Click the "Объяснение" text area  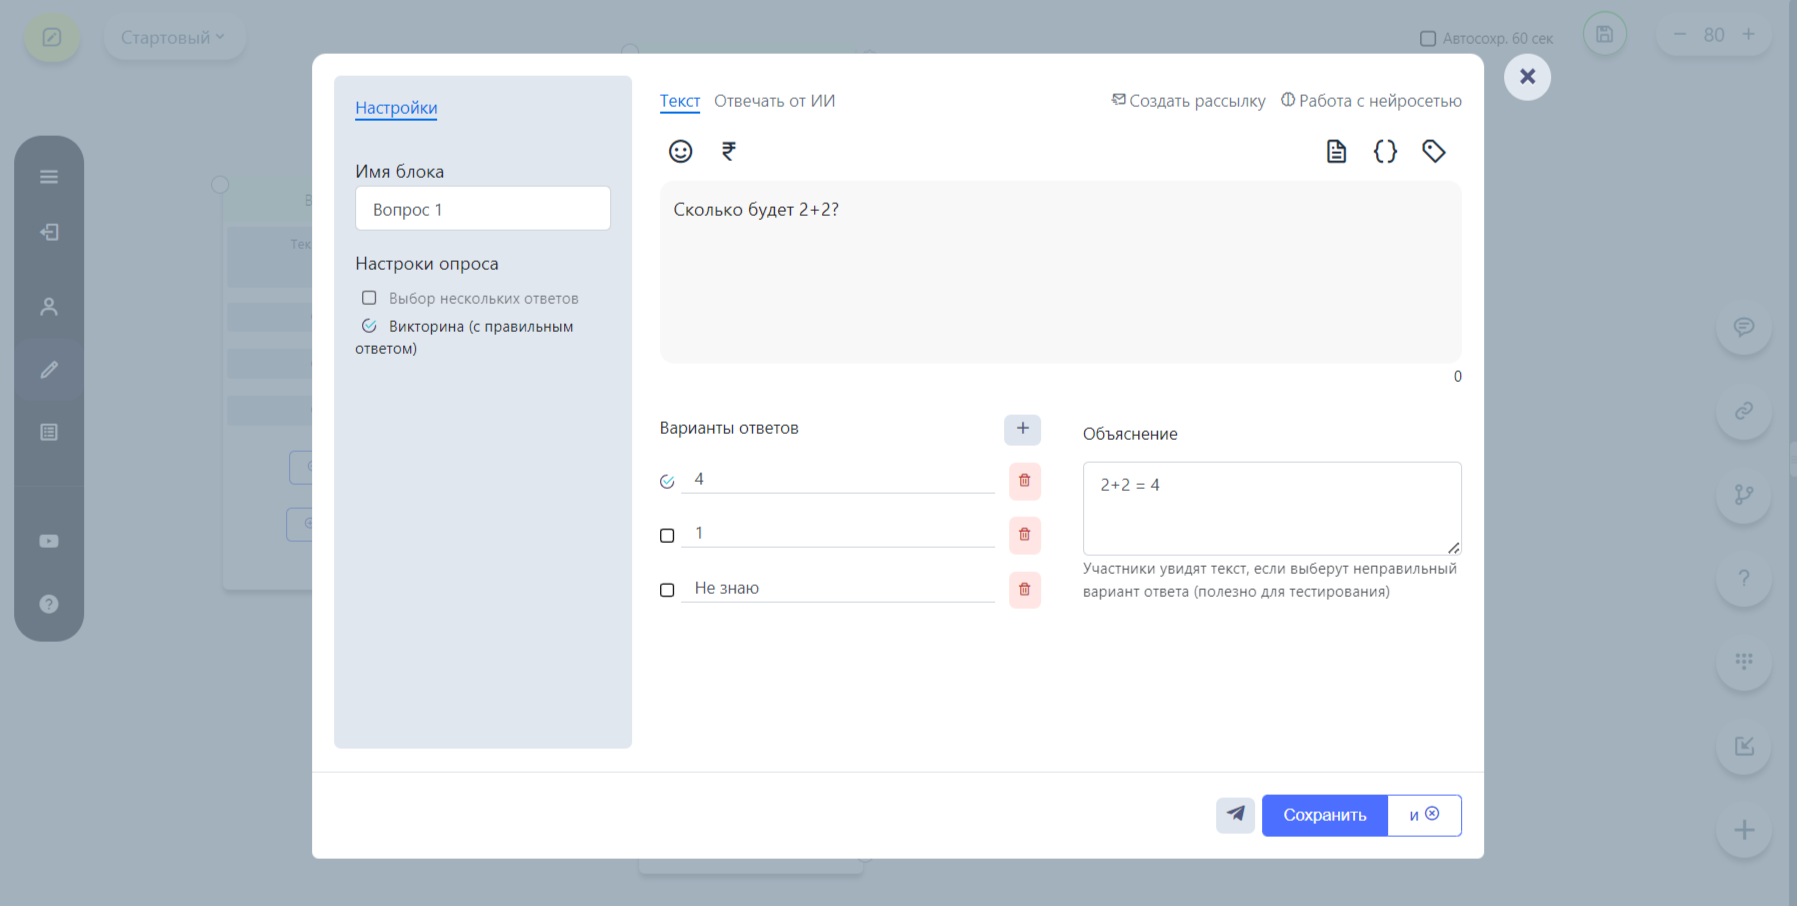click(x=1272, y=508)
